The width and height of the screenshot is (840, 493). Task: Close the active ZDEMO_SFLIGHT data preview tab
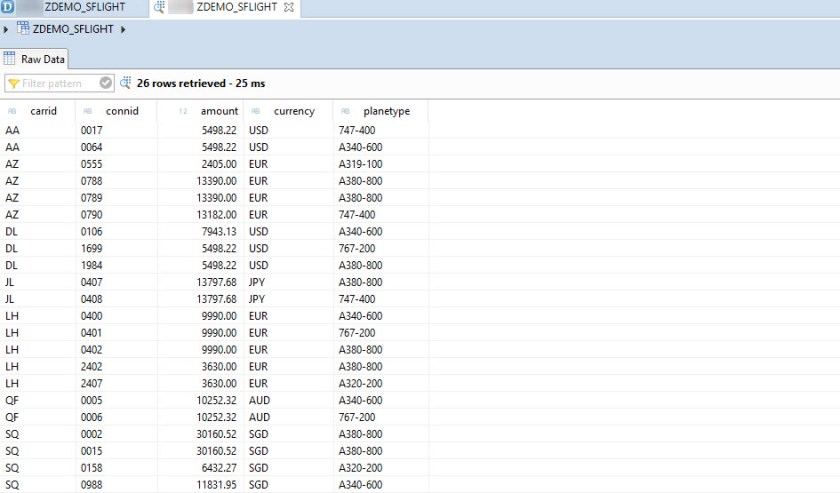coord(289,8)
